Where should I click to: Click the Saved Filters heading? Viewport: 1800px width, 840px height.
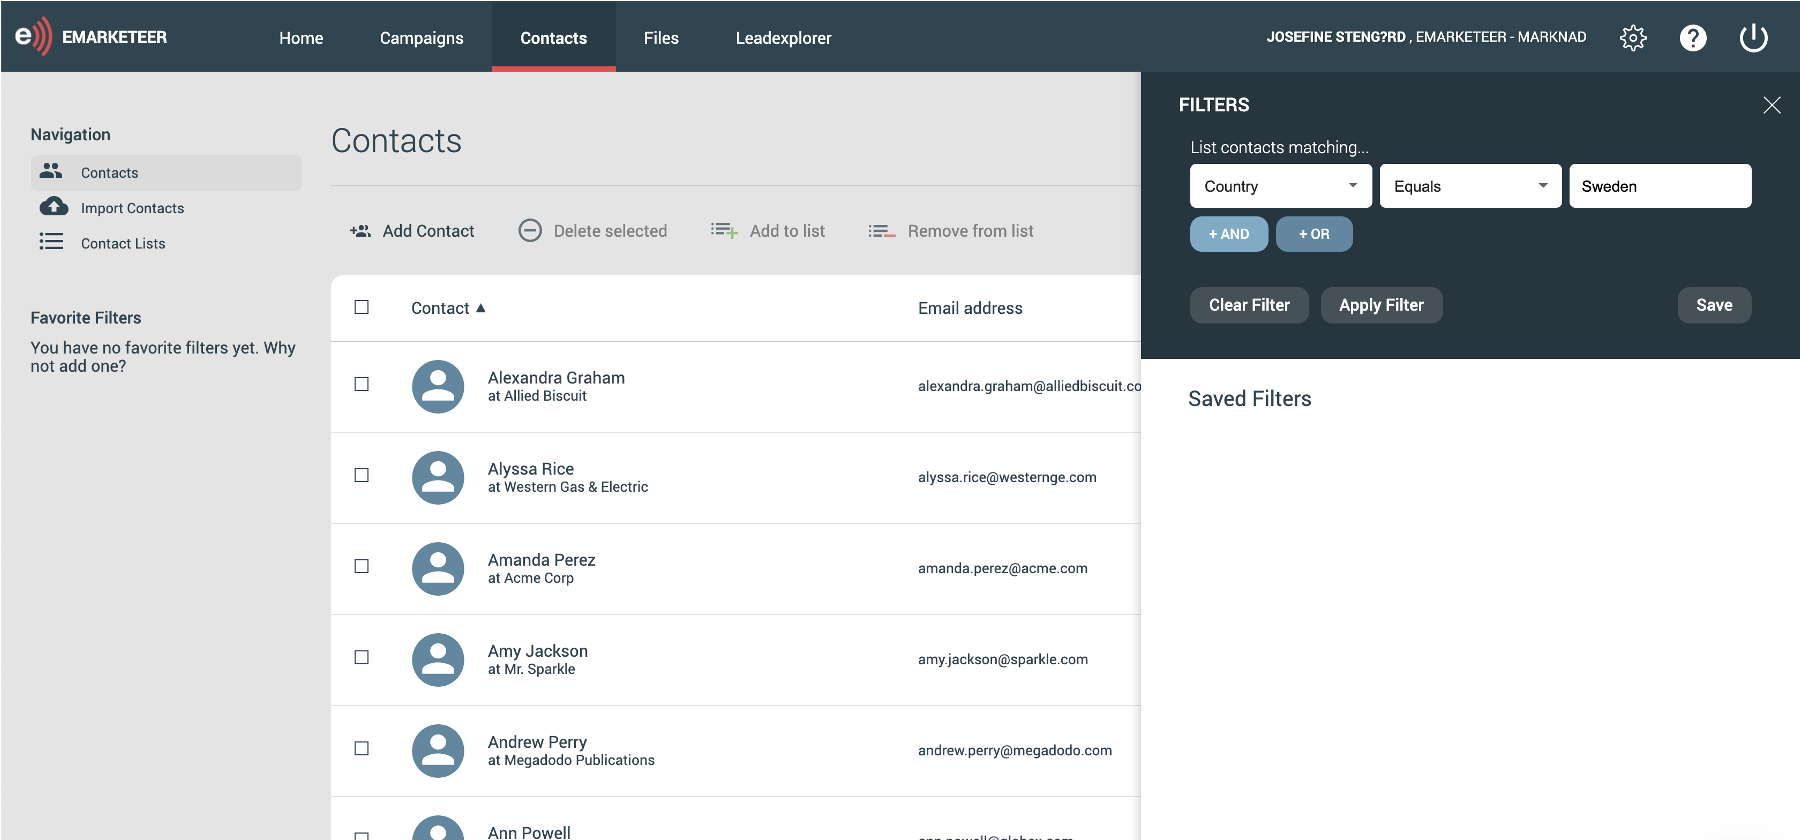point(1249,398)
